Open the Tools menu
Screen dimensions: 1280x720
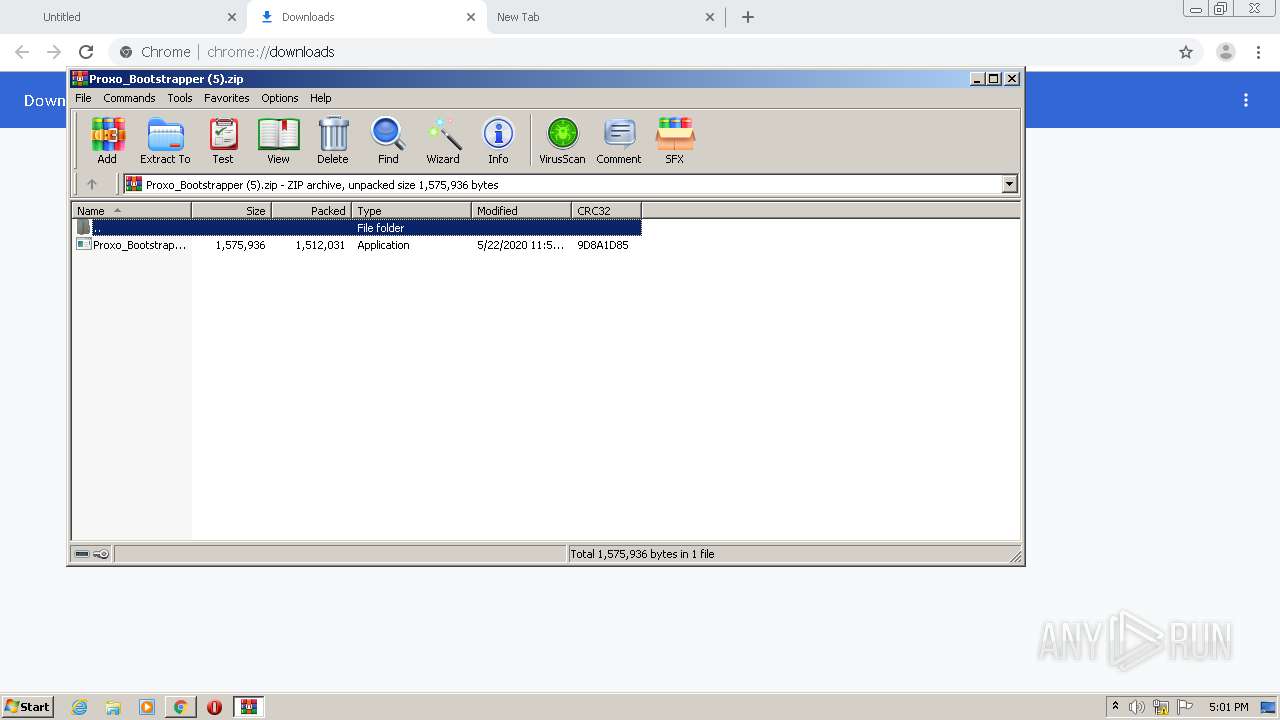(x=180, y=98)
